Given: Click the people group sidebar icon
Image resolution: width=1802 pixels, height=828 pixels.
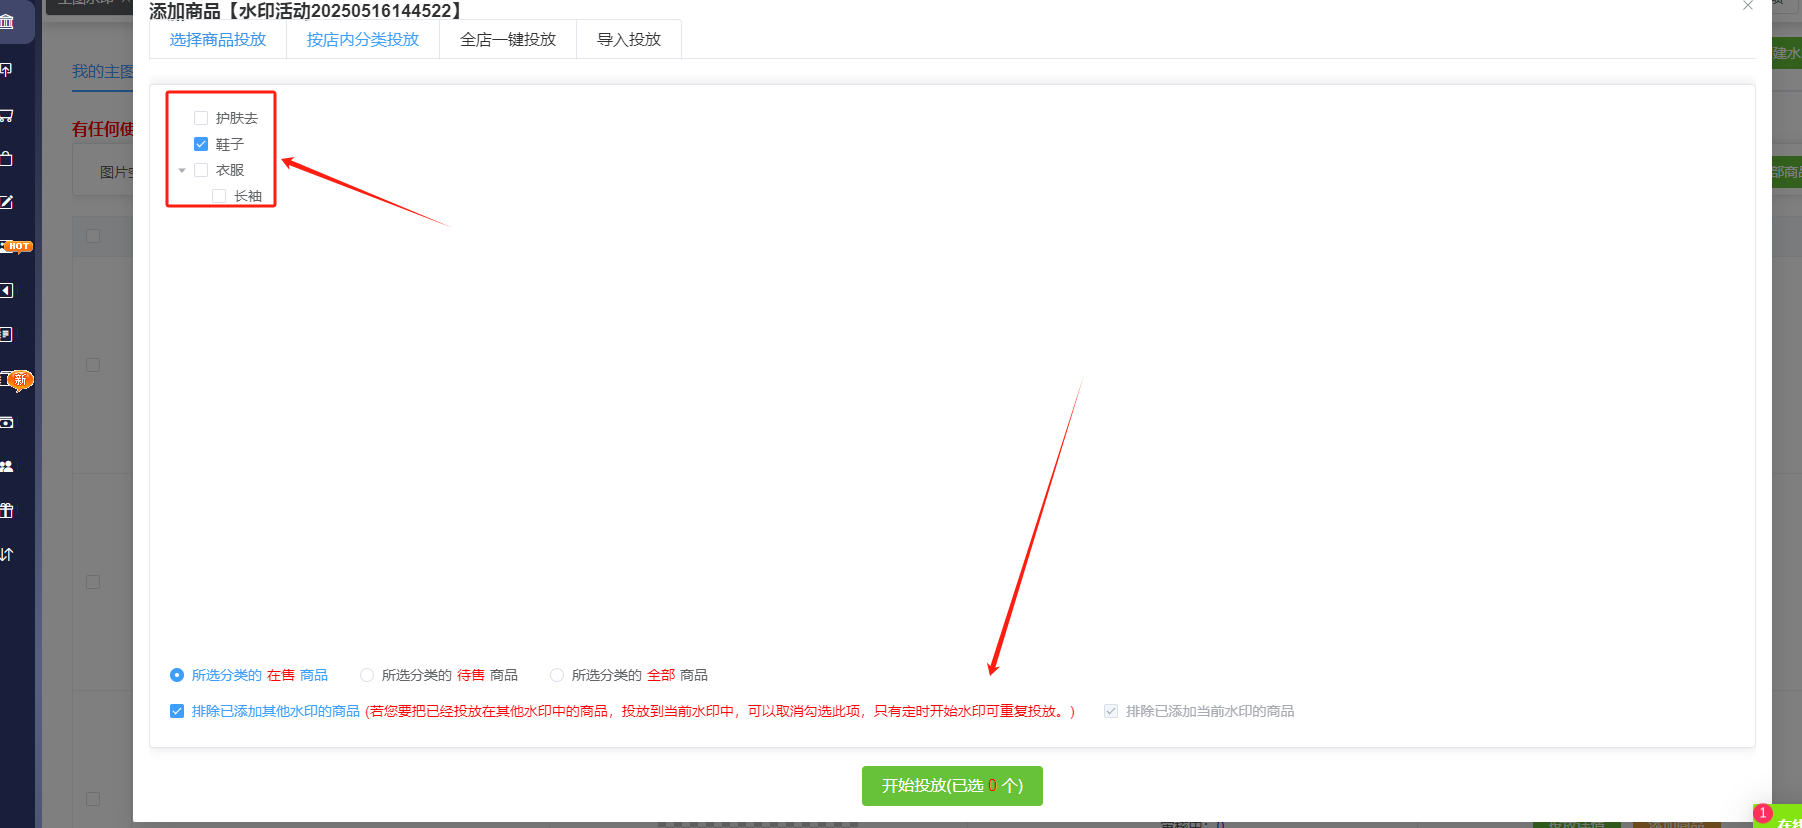Looking at the screenshot, I should 7,466.
